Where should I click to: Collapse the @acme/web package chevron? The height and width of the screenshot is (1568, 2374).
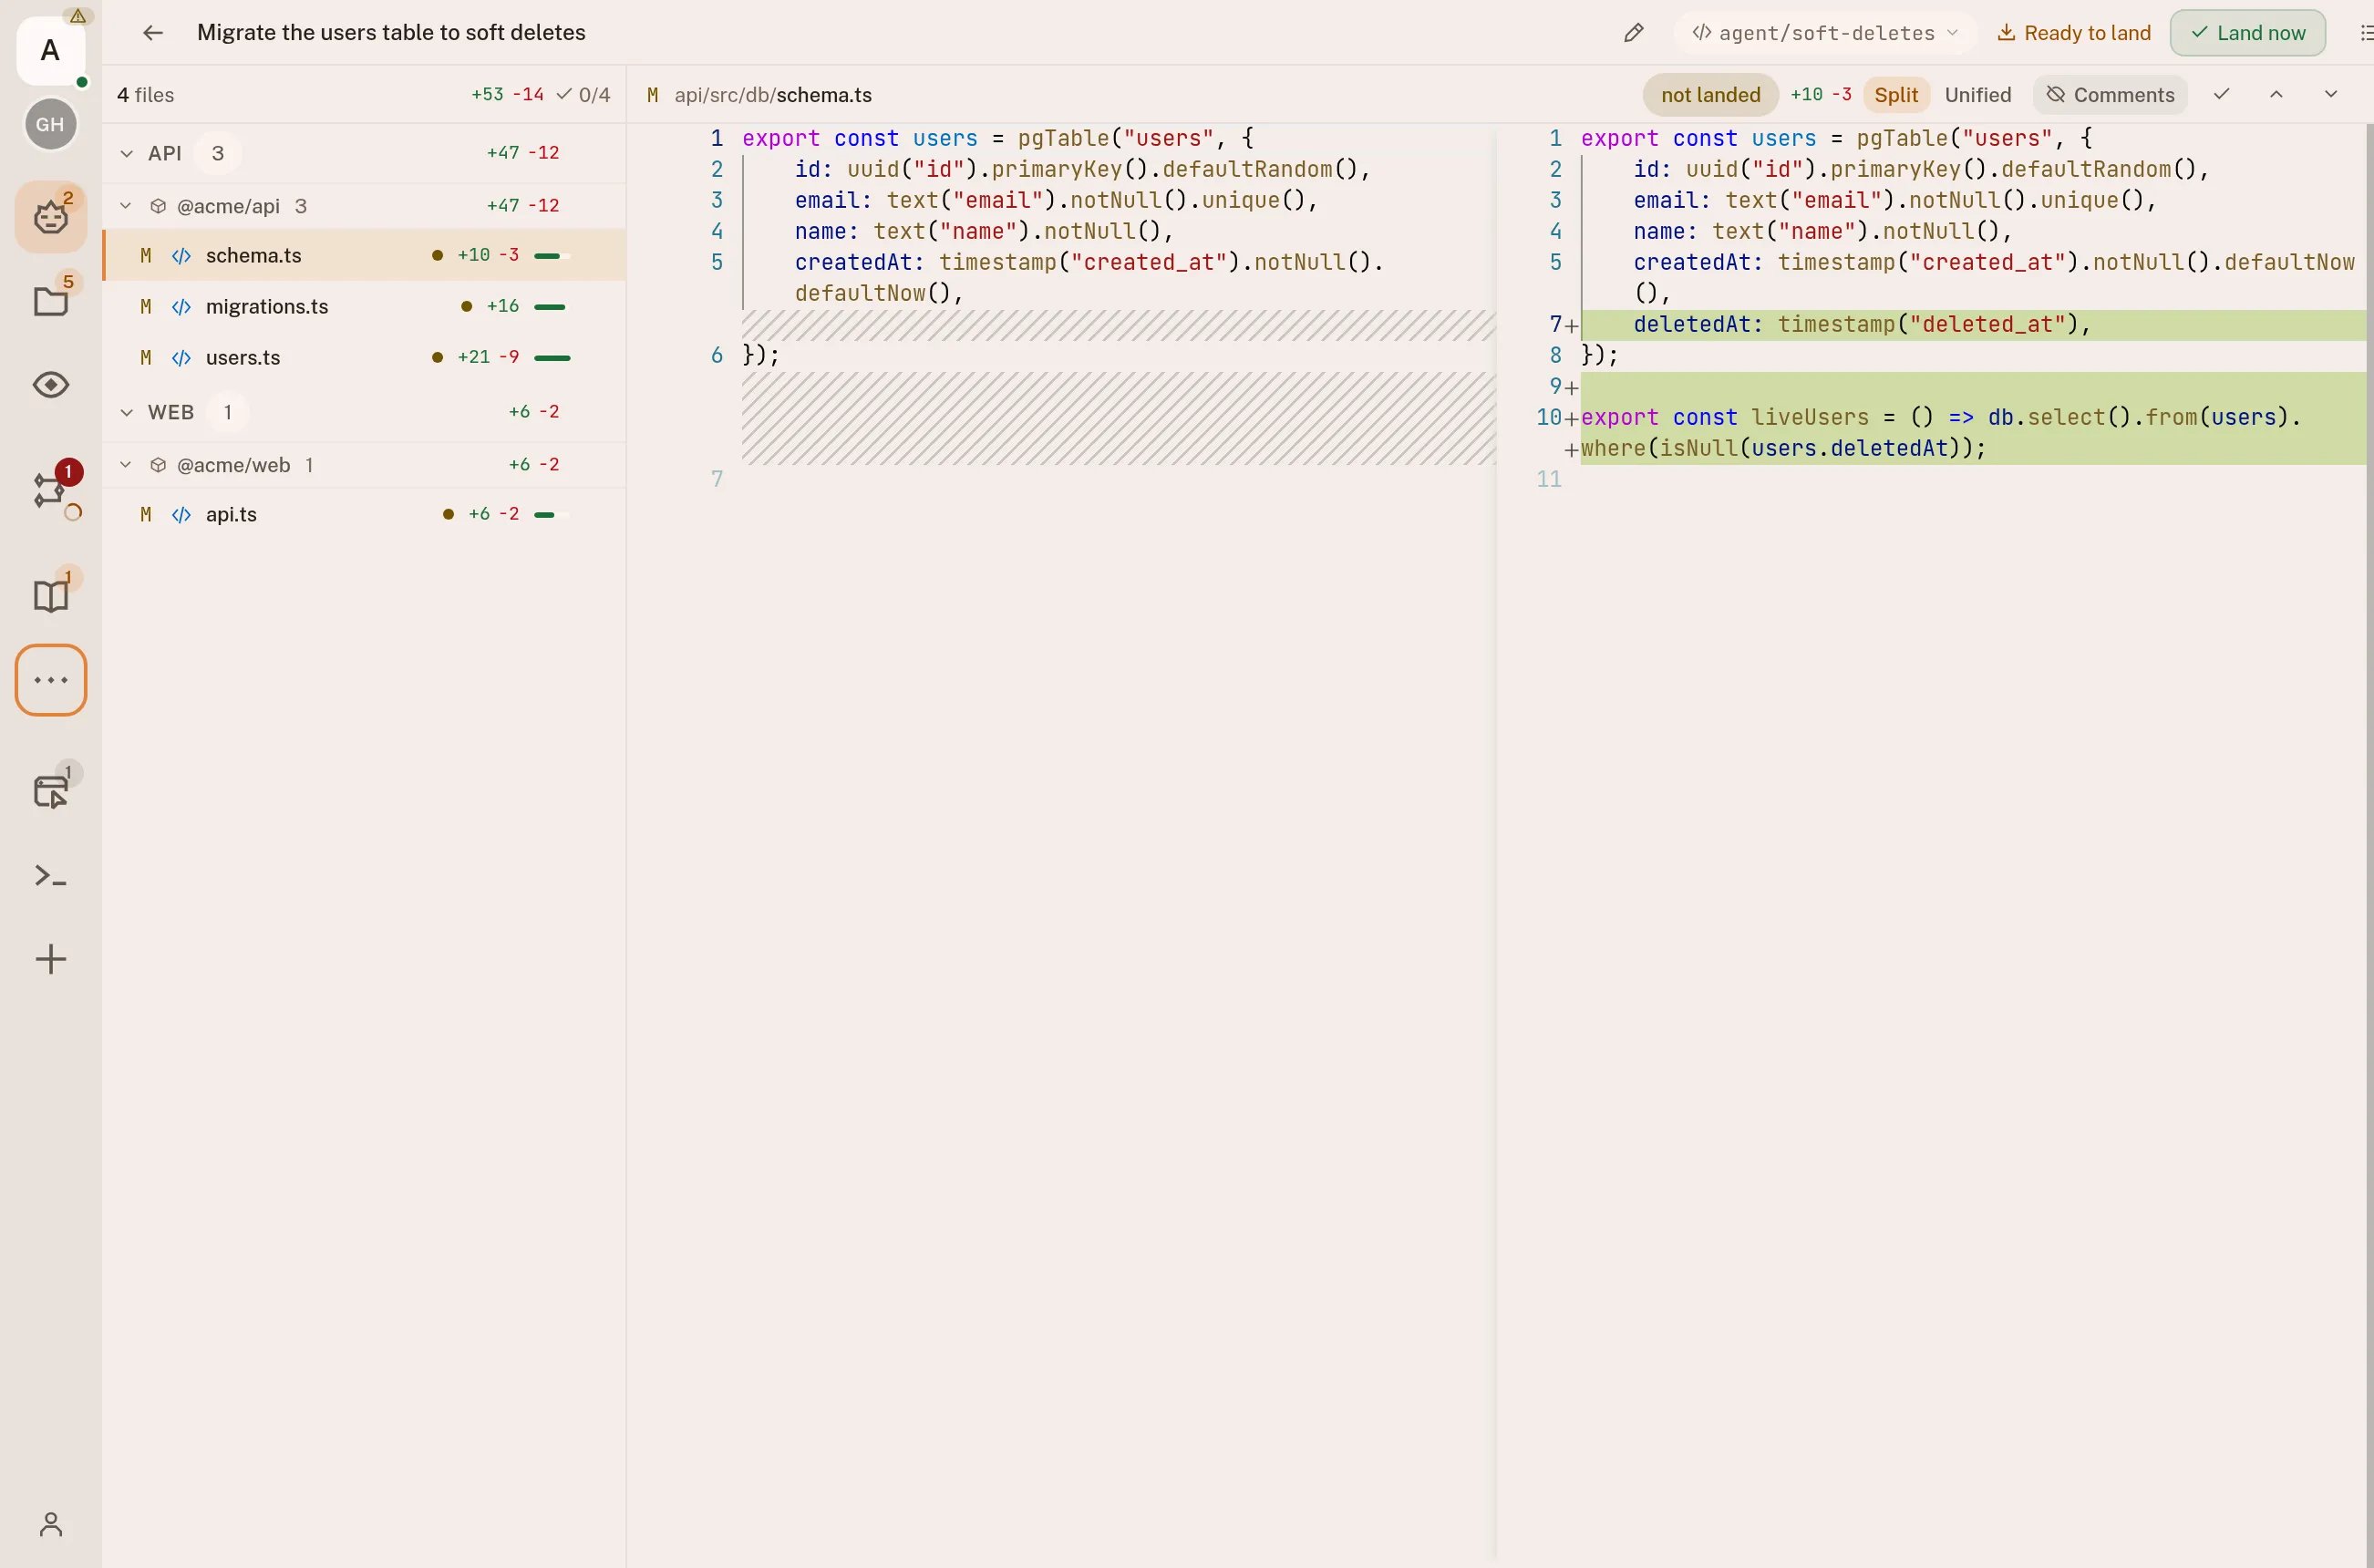pos(126,465)
